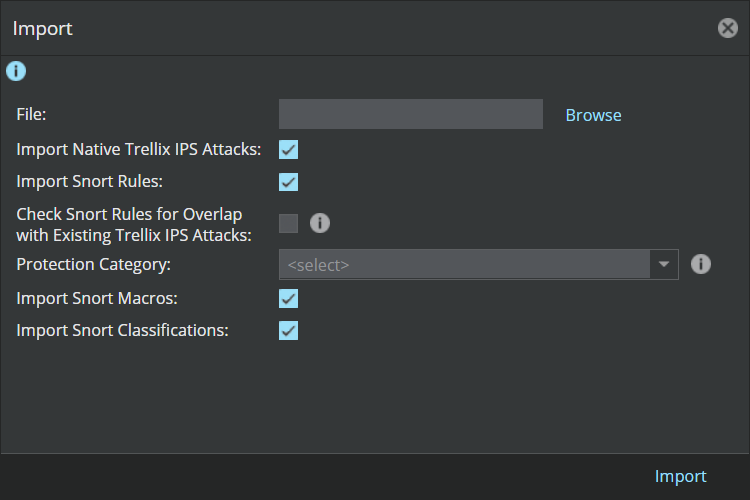Click the Import button at bottom
The image size is (750, 500).
[680, 476]
